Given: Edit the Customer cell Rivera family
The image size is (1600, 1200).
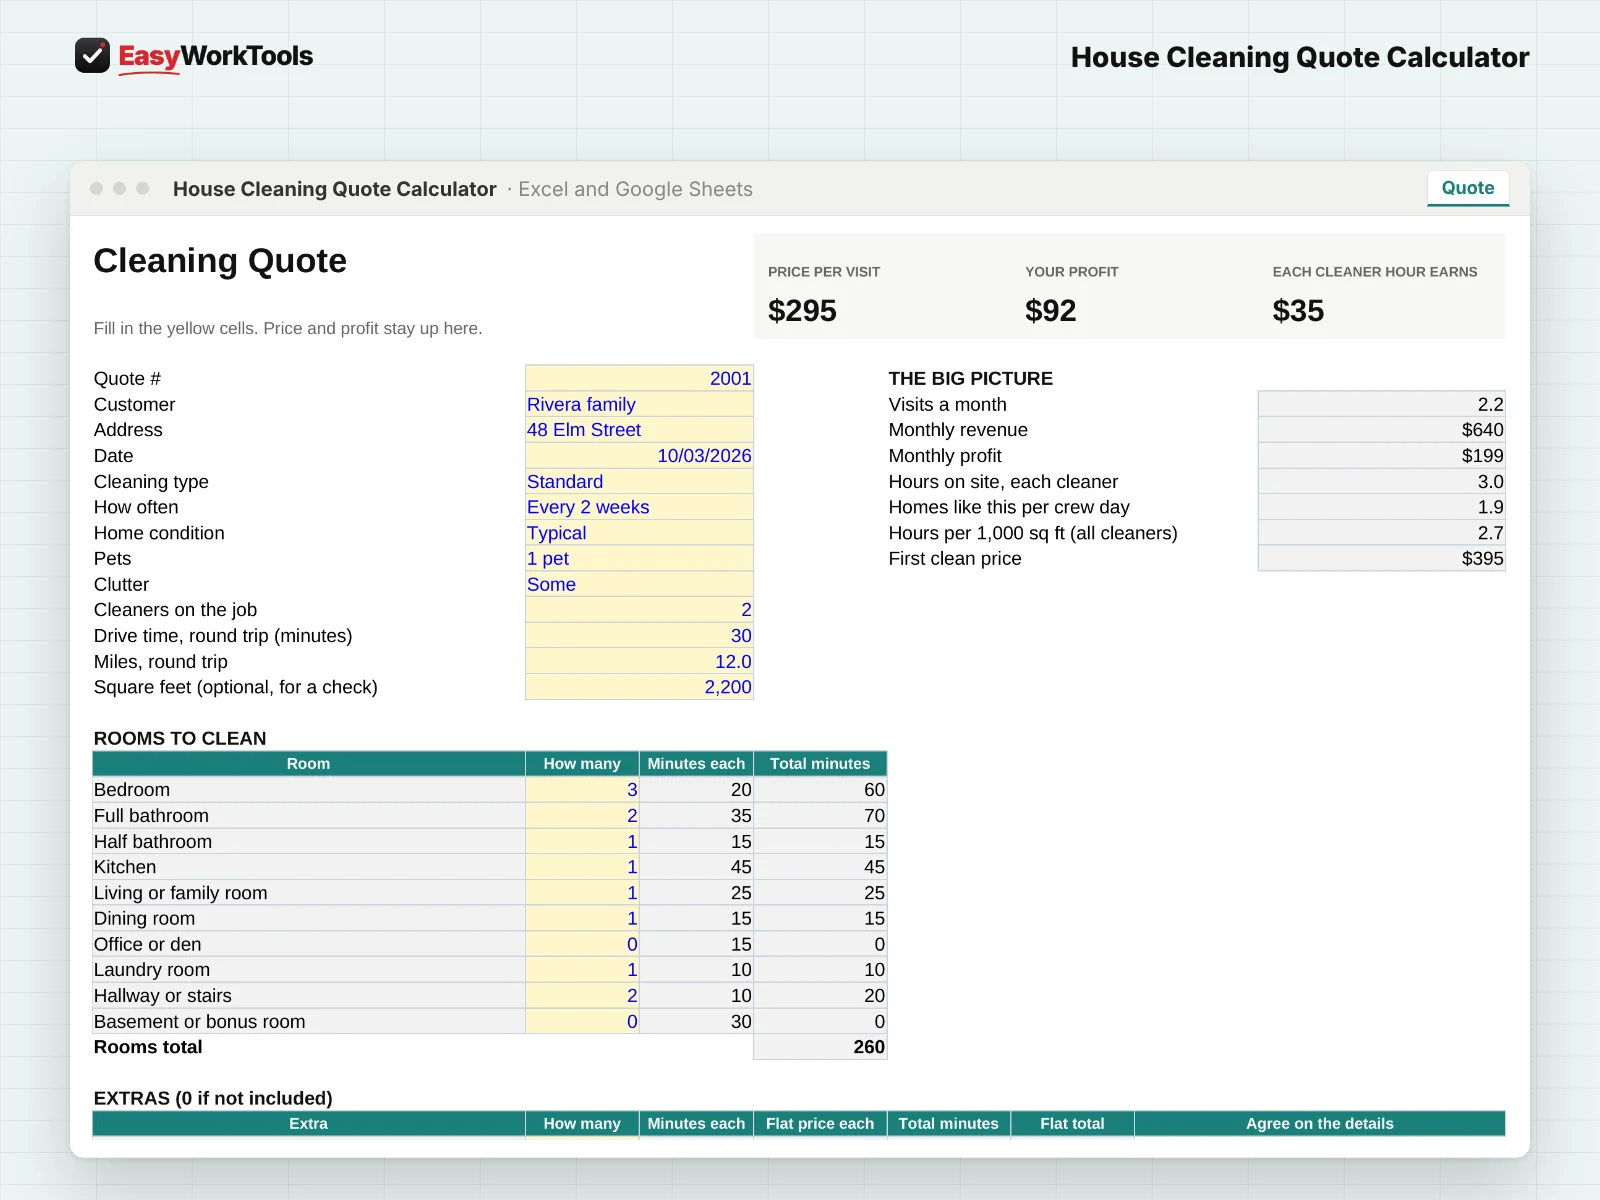Looking at the screenshot, I should click(x=639, y=404).
